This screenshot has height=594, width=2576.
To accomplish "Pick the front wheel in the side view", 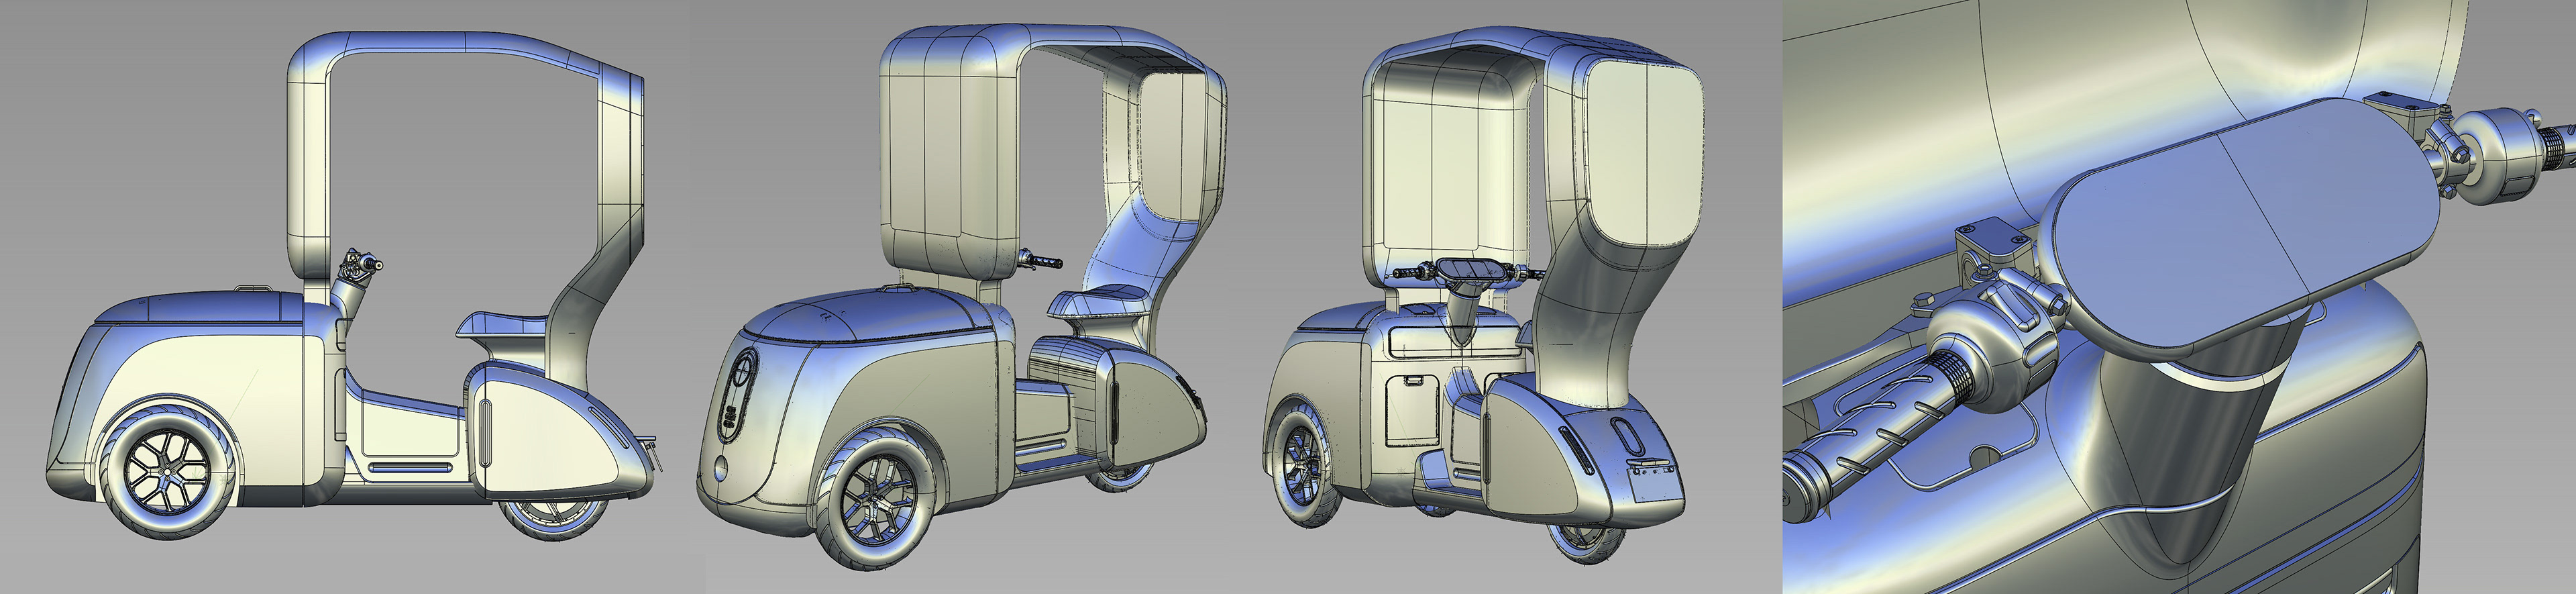I will coord(168,471).
